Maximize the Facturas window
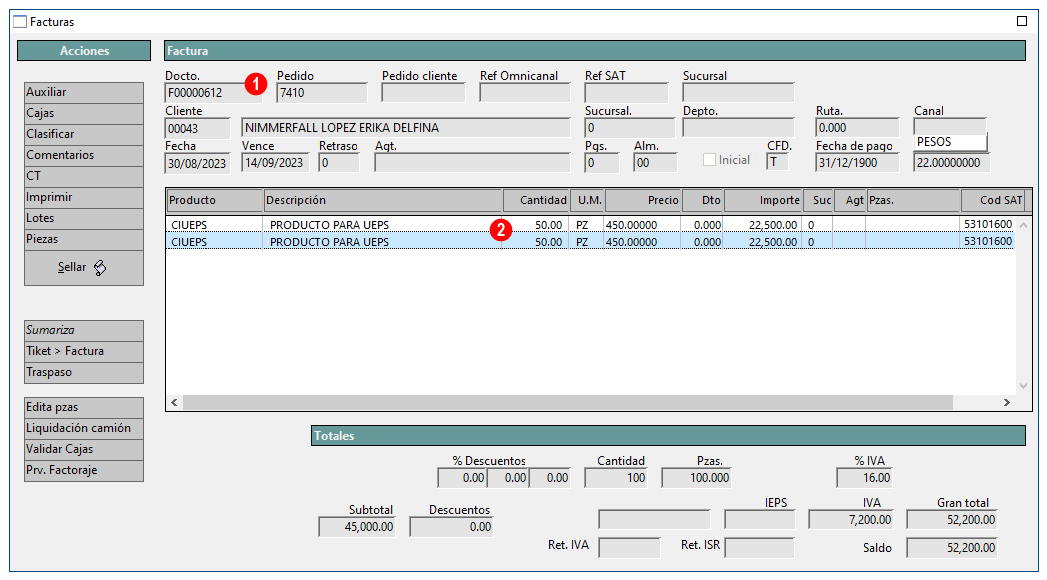This screenshot has height=580, width=1047. tap(1022, 21)
